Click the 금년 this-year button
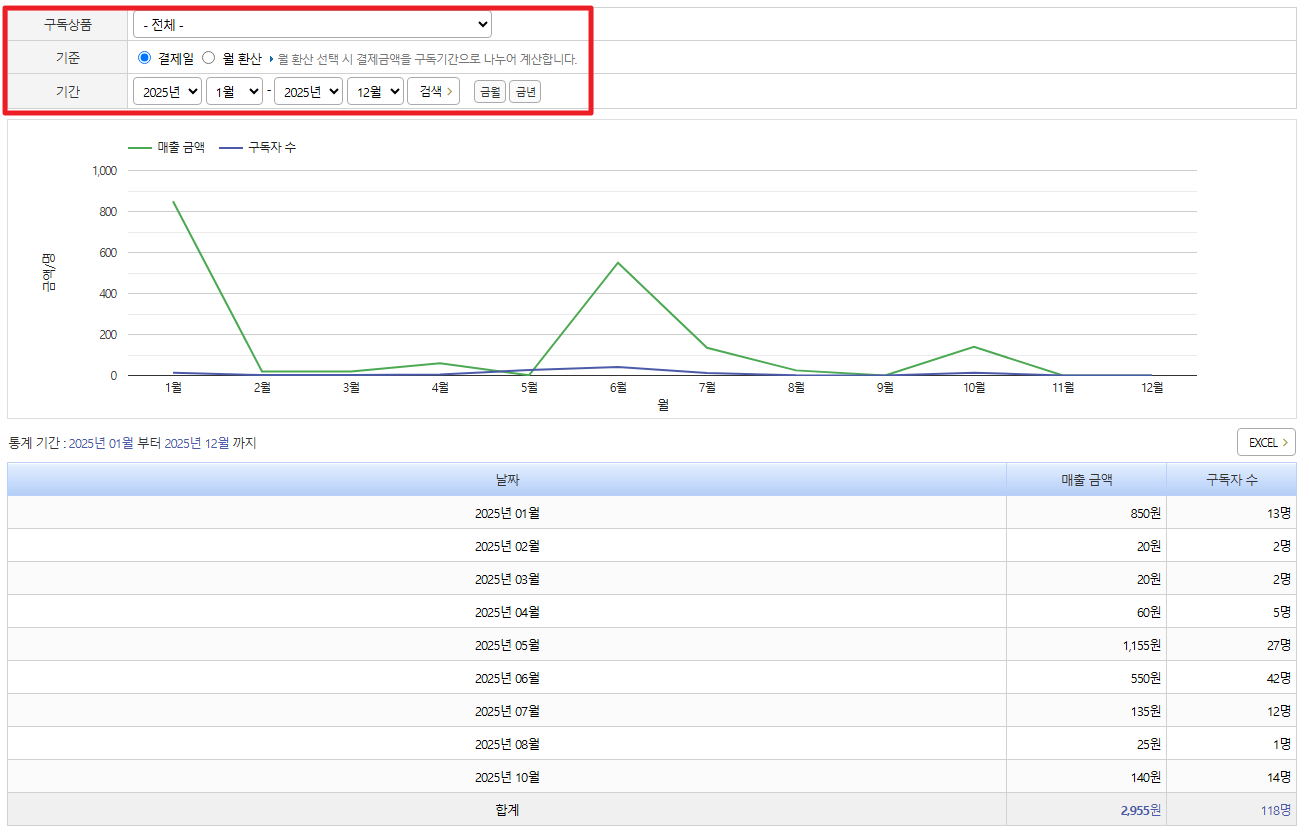Image resolution: width=1309 pixels, height=833 pixels. 525,92
